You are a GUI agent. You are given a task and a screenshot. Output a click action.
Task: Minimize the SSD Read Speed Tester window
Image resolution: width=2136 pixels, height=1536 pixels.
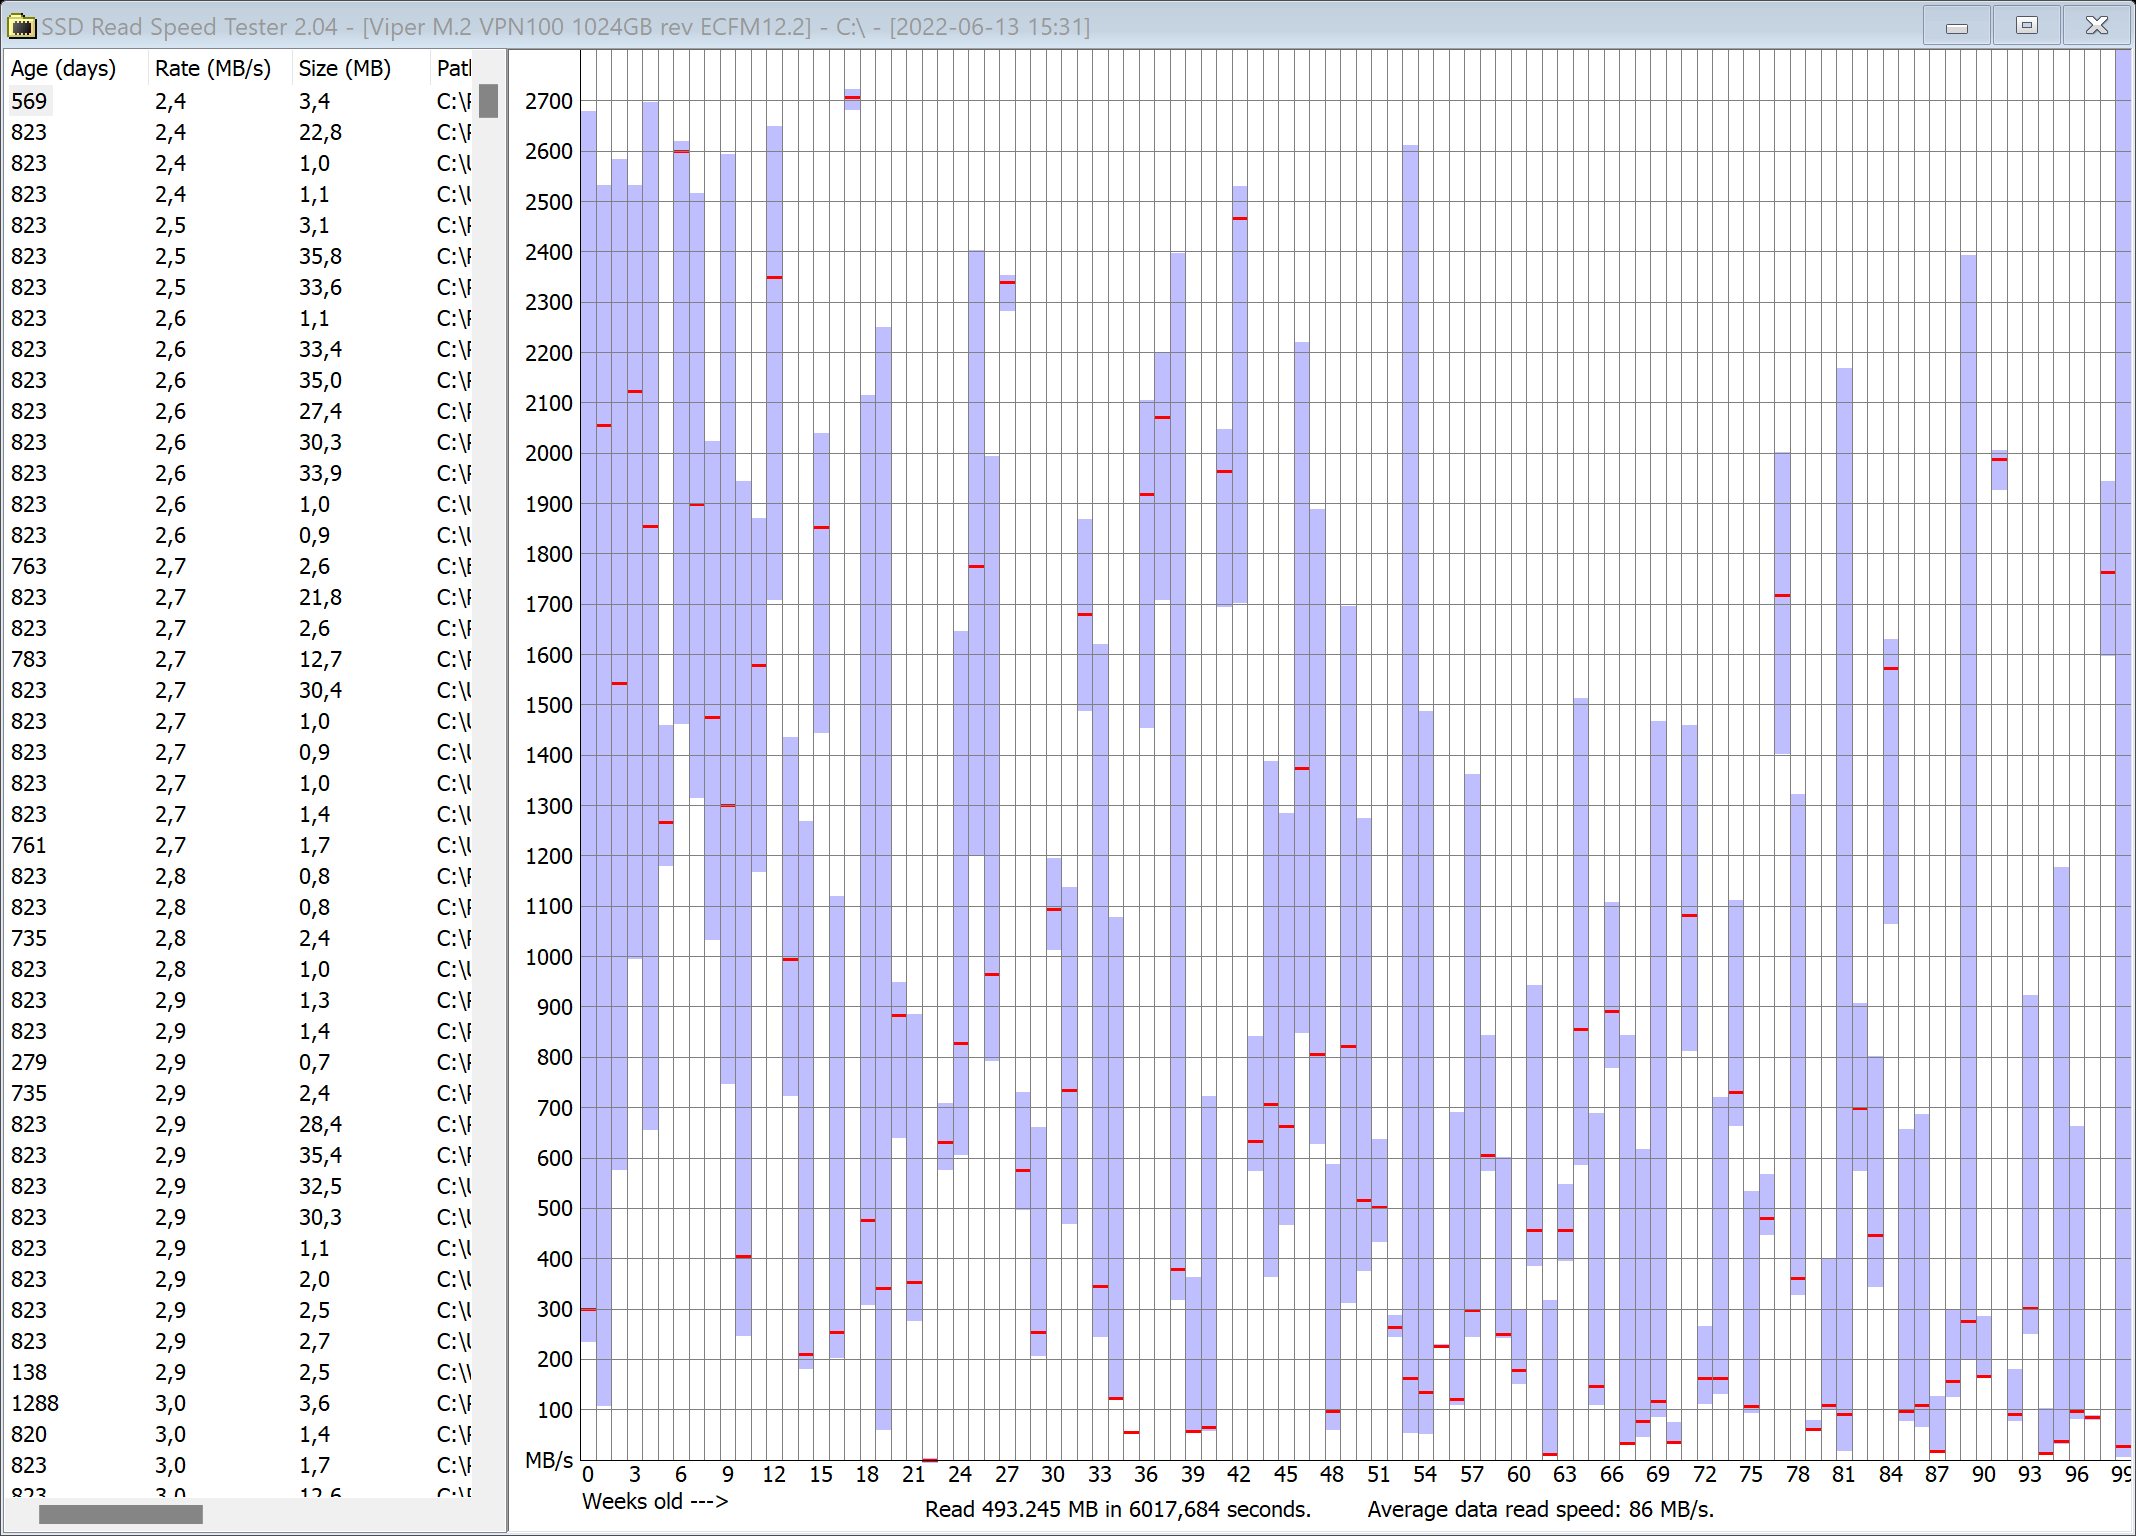(x=1956, y=26)
